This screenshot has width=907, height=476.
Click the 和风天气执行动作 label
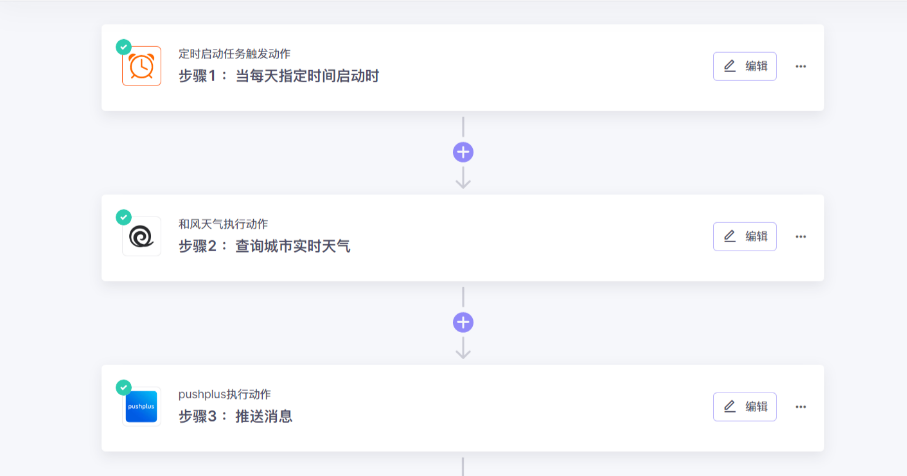223,224
